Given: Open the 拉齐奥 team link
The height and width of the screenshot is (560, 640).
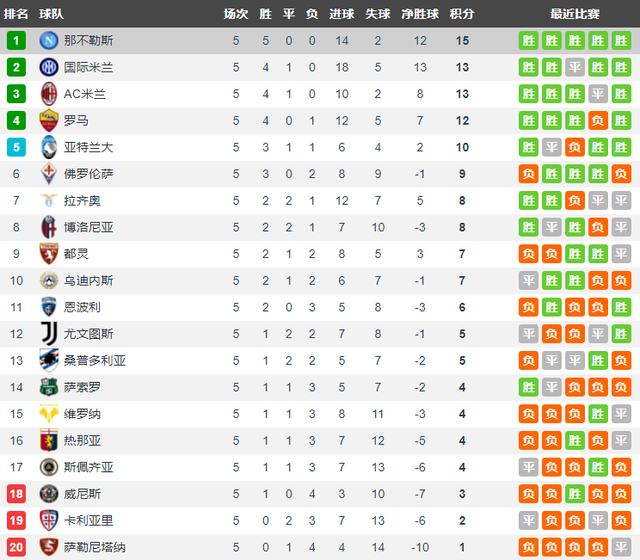Looking at the screenshot, I should click(x=82, y=200).
